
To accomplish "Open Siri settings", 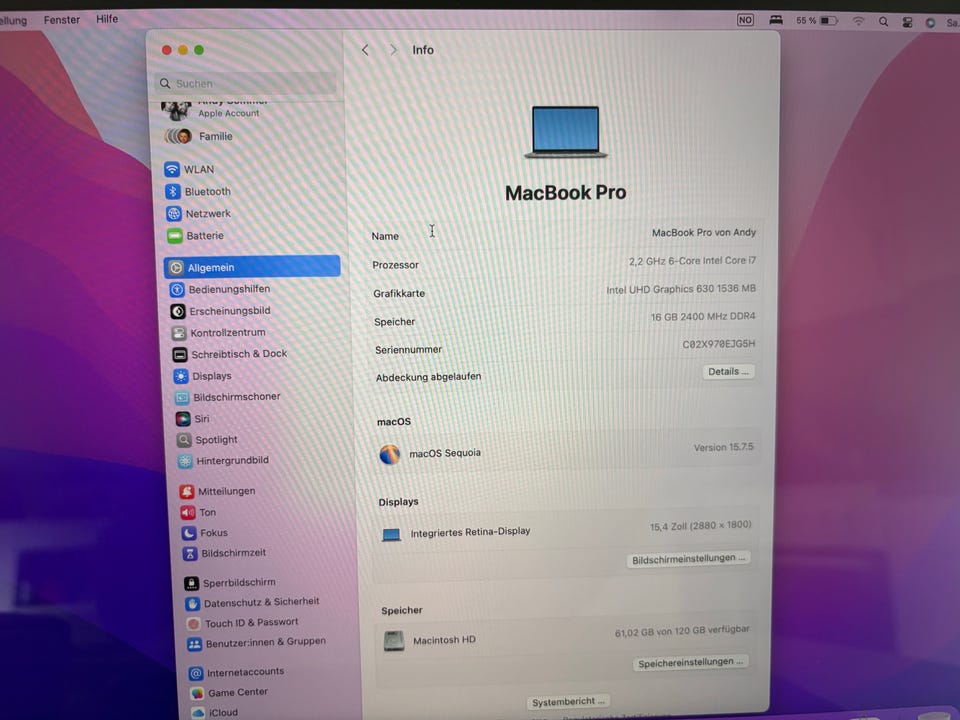I will tap(192, 419).
